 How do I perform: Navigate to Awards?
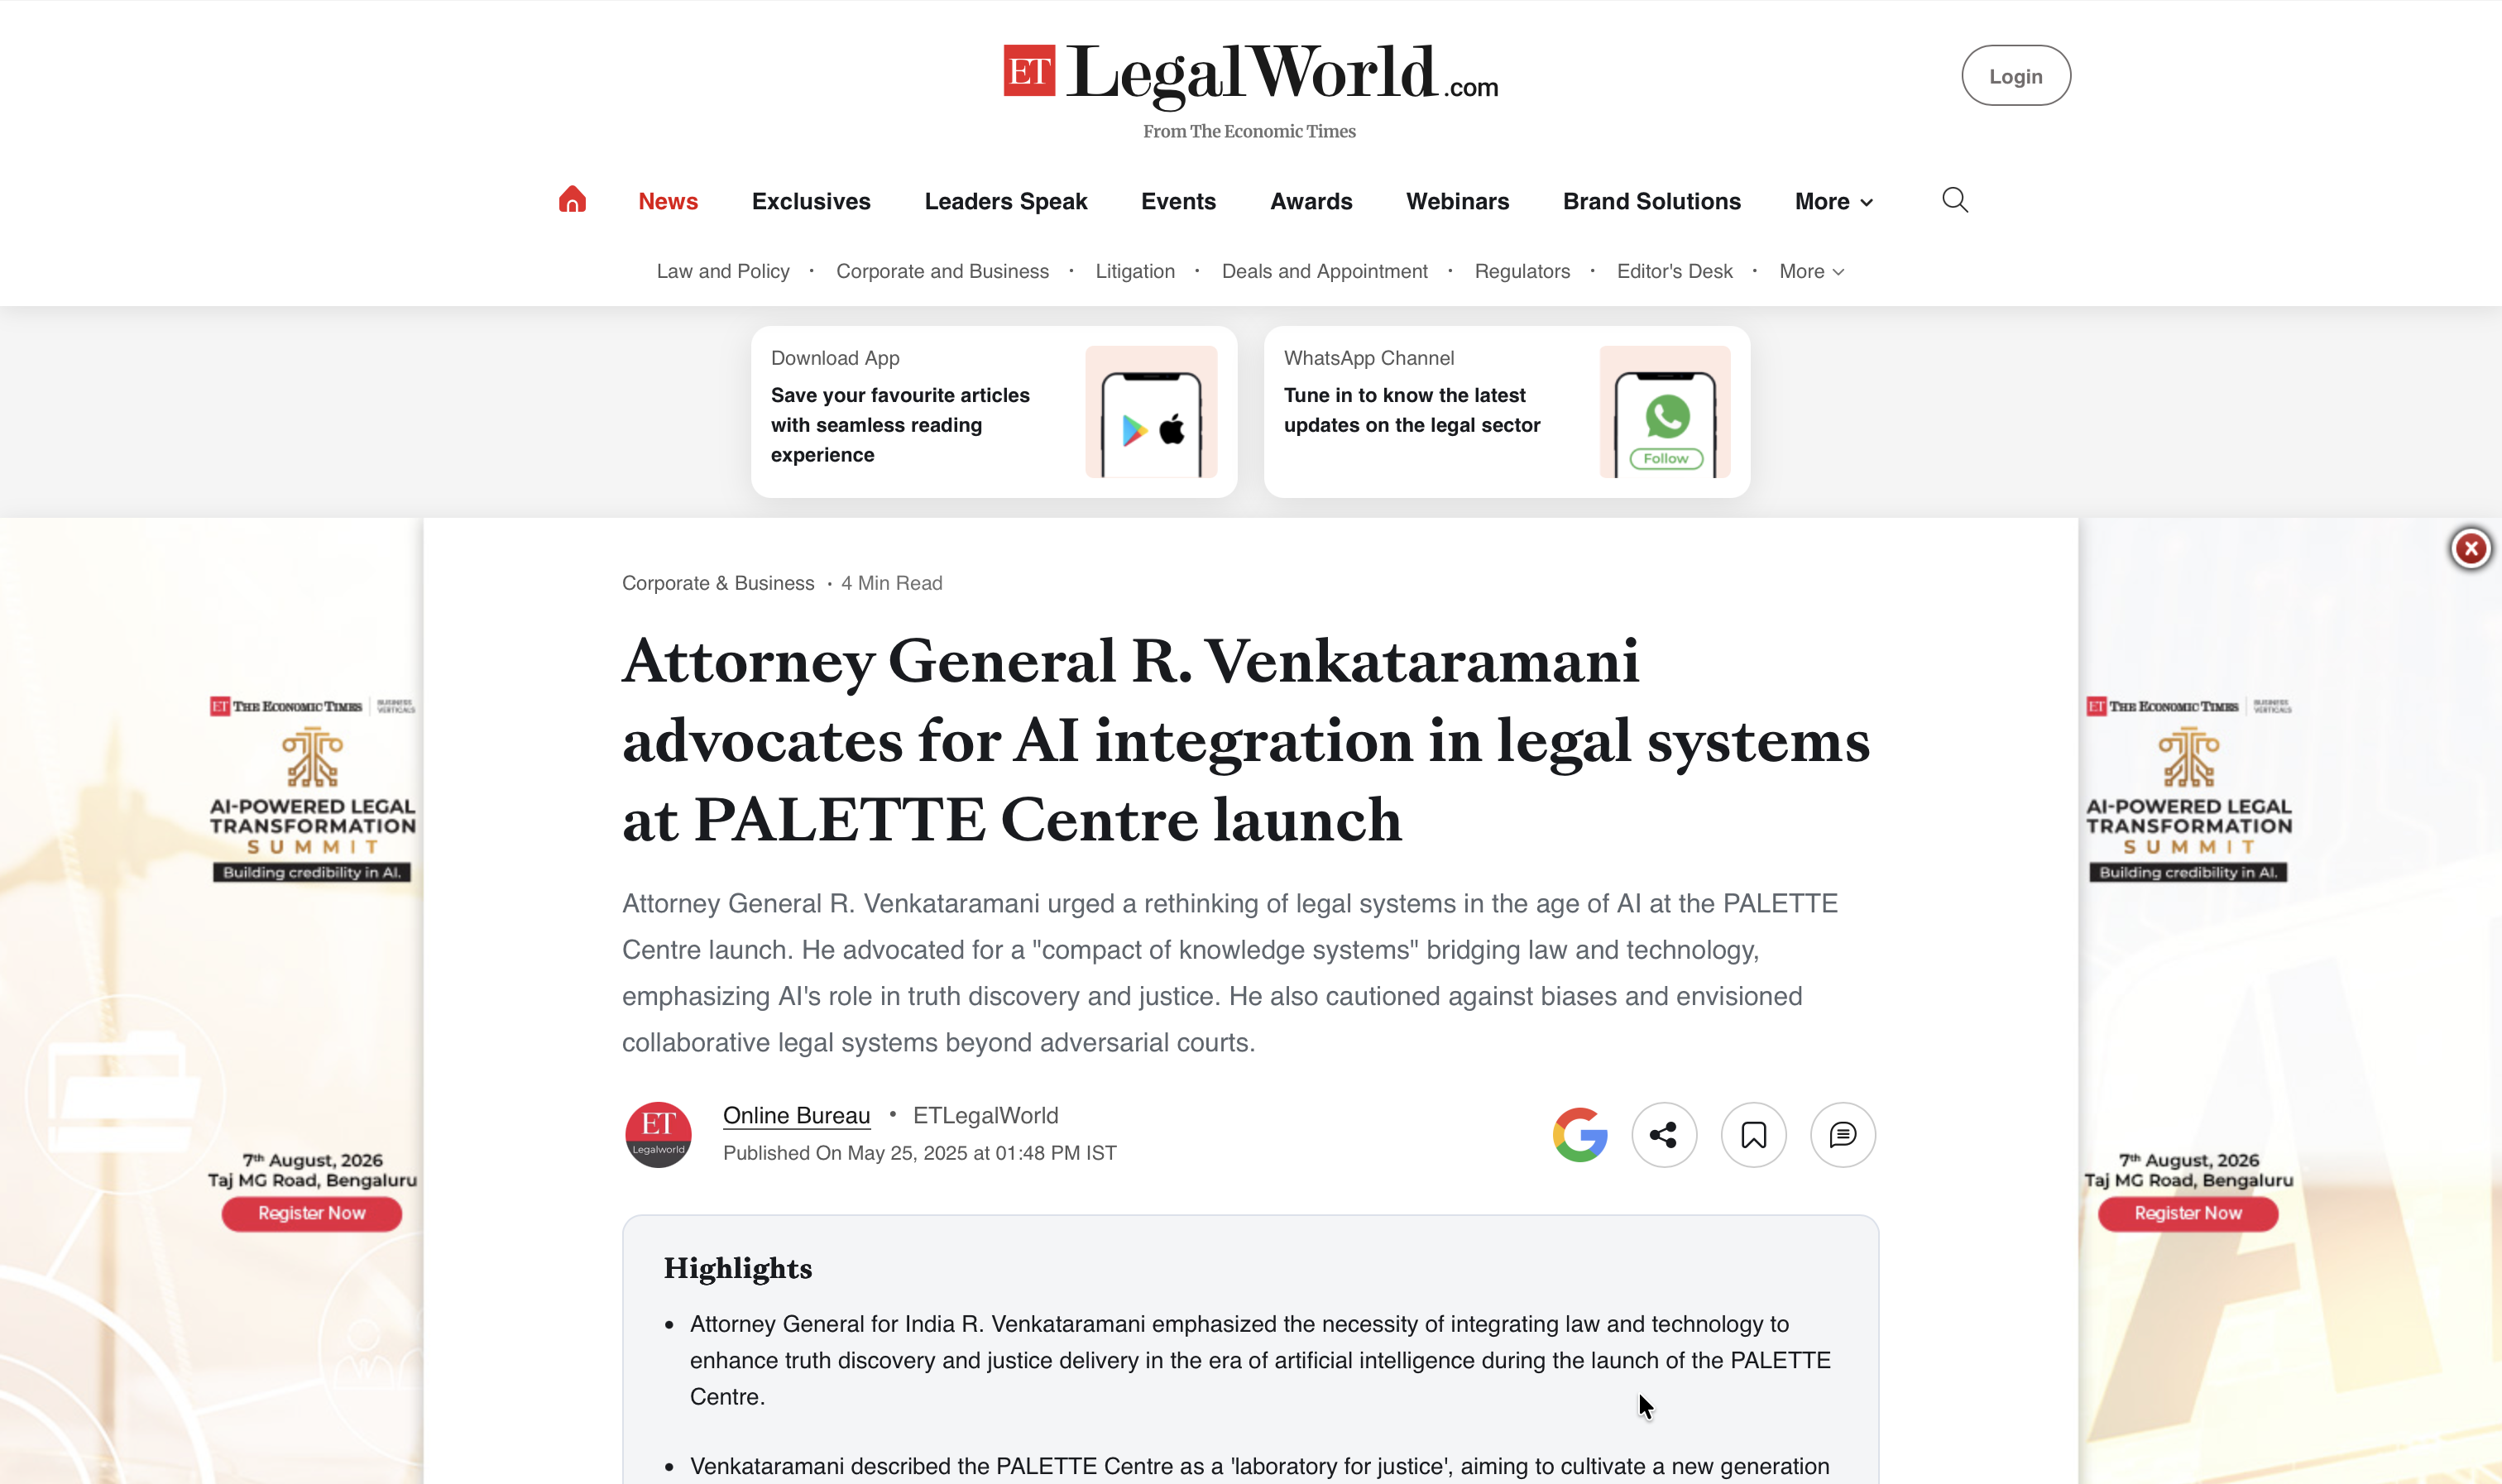[x=1311, y=201]
